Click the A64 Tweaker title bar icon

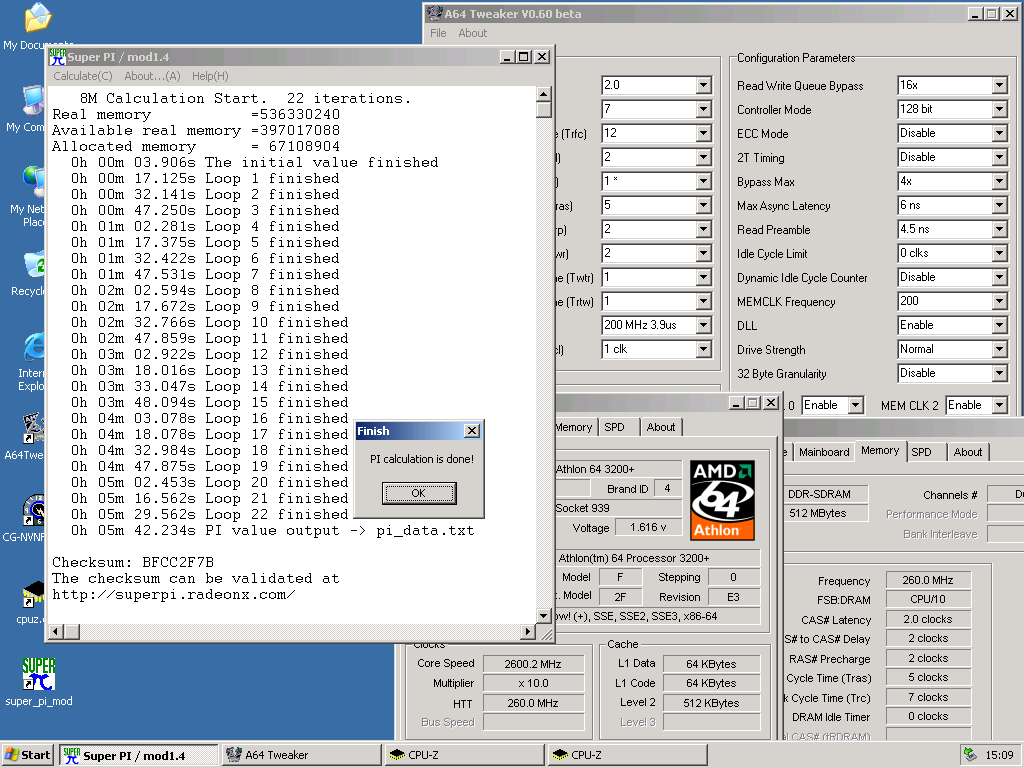(x=434, y=13)
